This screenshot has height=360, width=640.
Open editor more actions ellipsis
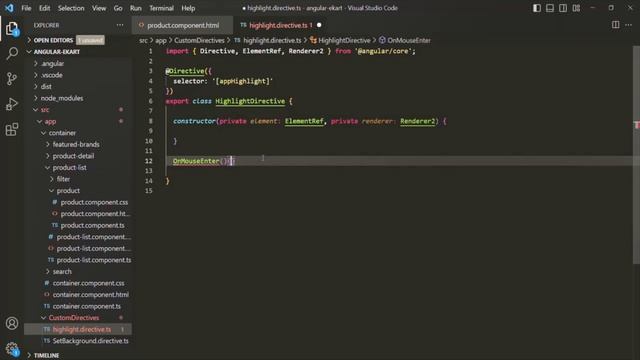pos(629,25)
